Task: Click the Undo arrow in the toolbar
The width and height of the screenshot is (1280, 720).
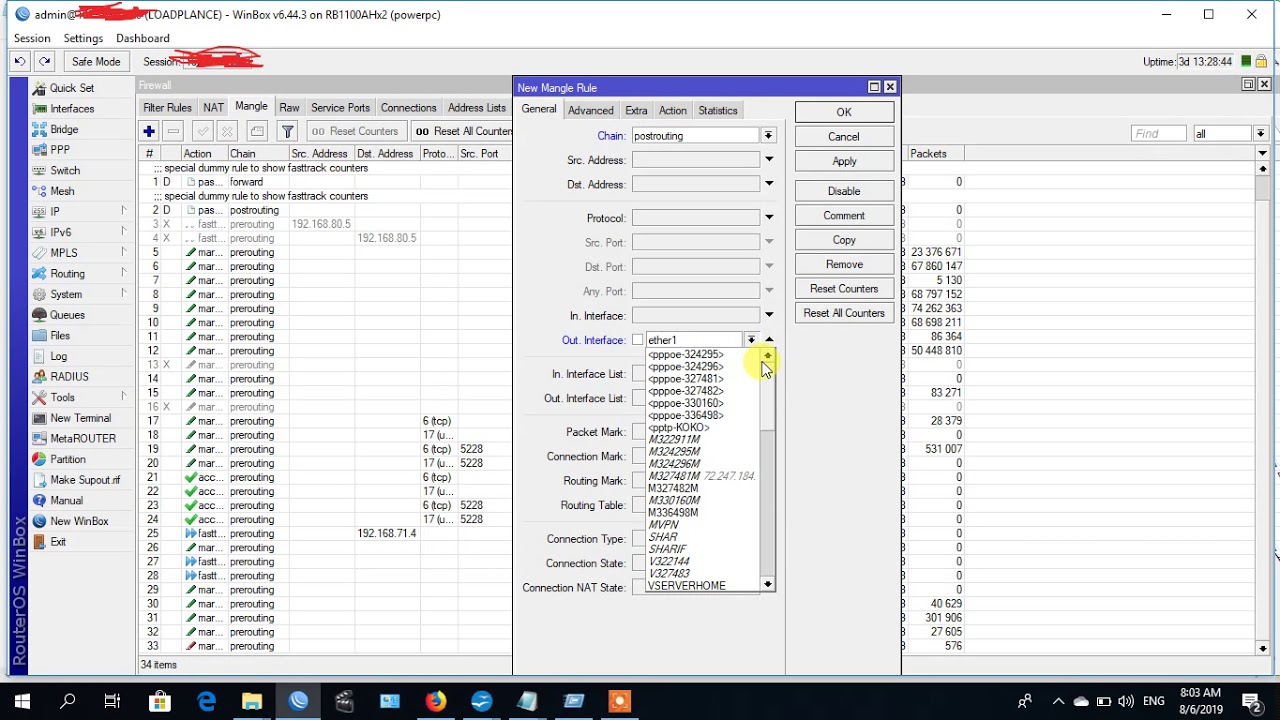Action: point(19,61)
